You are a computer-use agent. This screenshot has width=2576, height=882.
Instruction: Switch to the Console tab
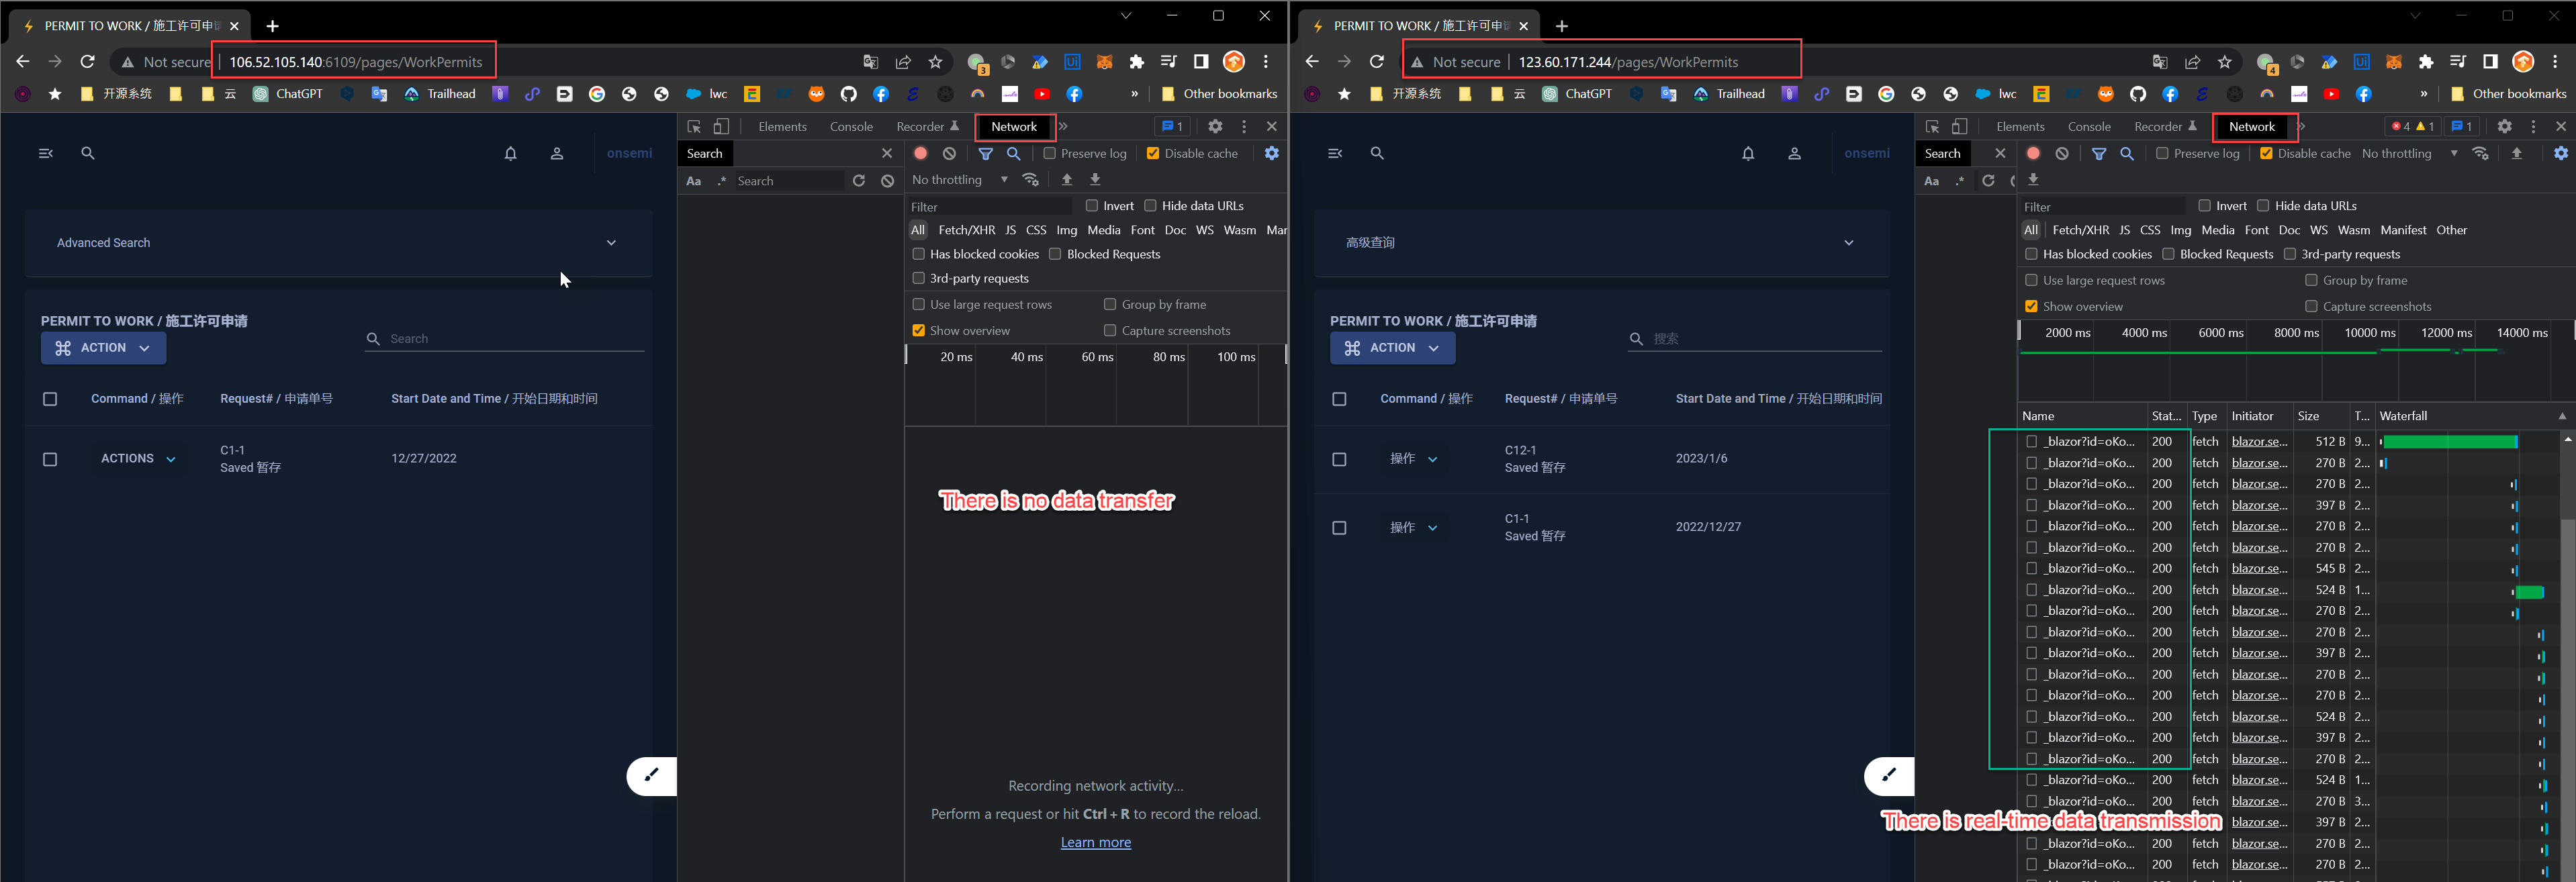pos(851,126)
